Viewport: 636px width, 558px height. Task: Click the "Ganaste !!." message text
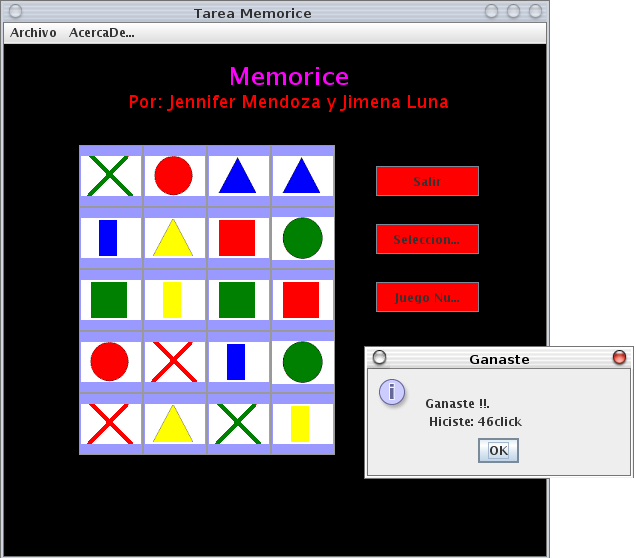(x=458, y=404)
